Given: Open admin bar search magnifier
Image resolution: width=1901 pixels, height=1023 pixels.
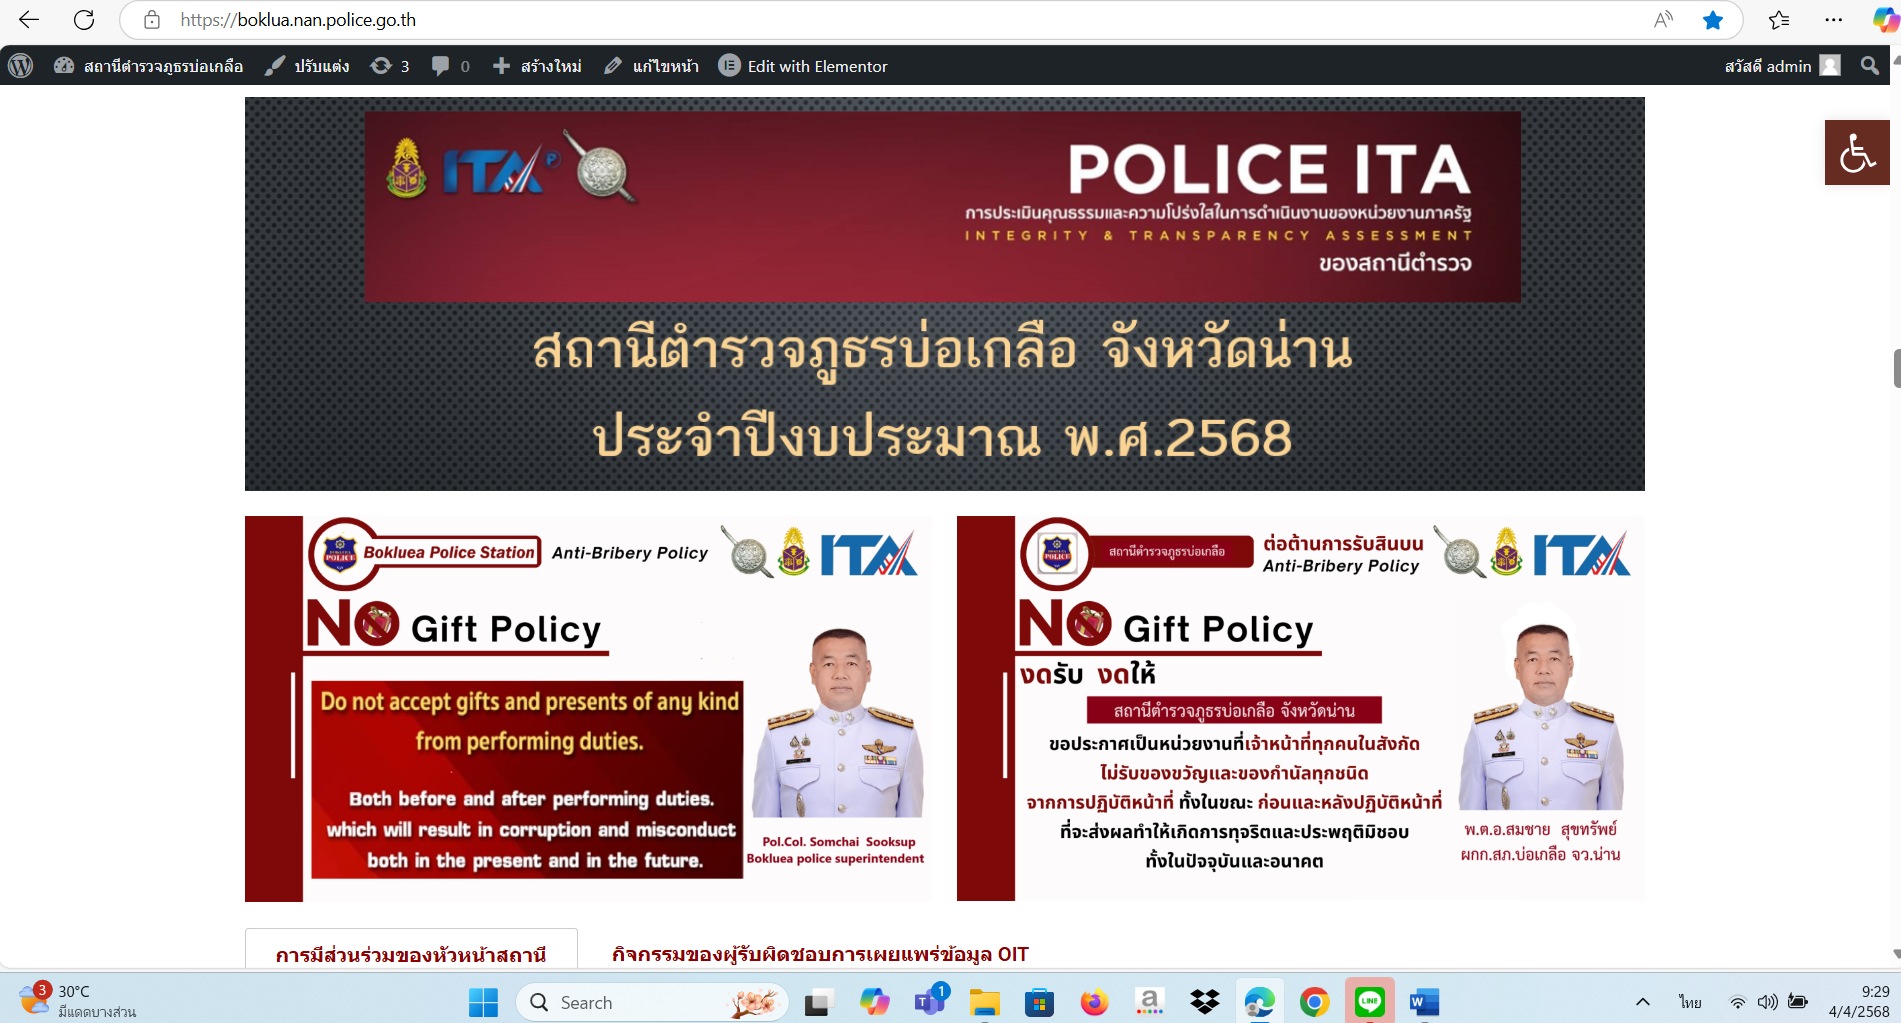Looking at the screenshot, I should coord(1869,66).
